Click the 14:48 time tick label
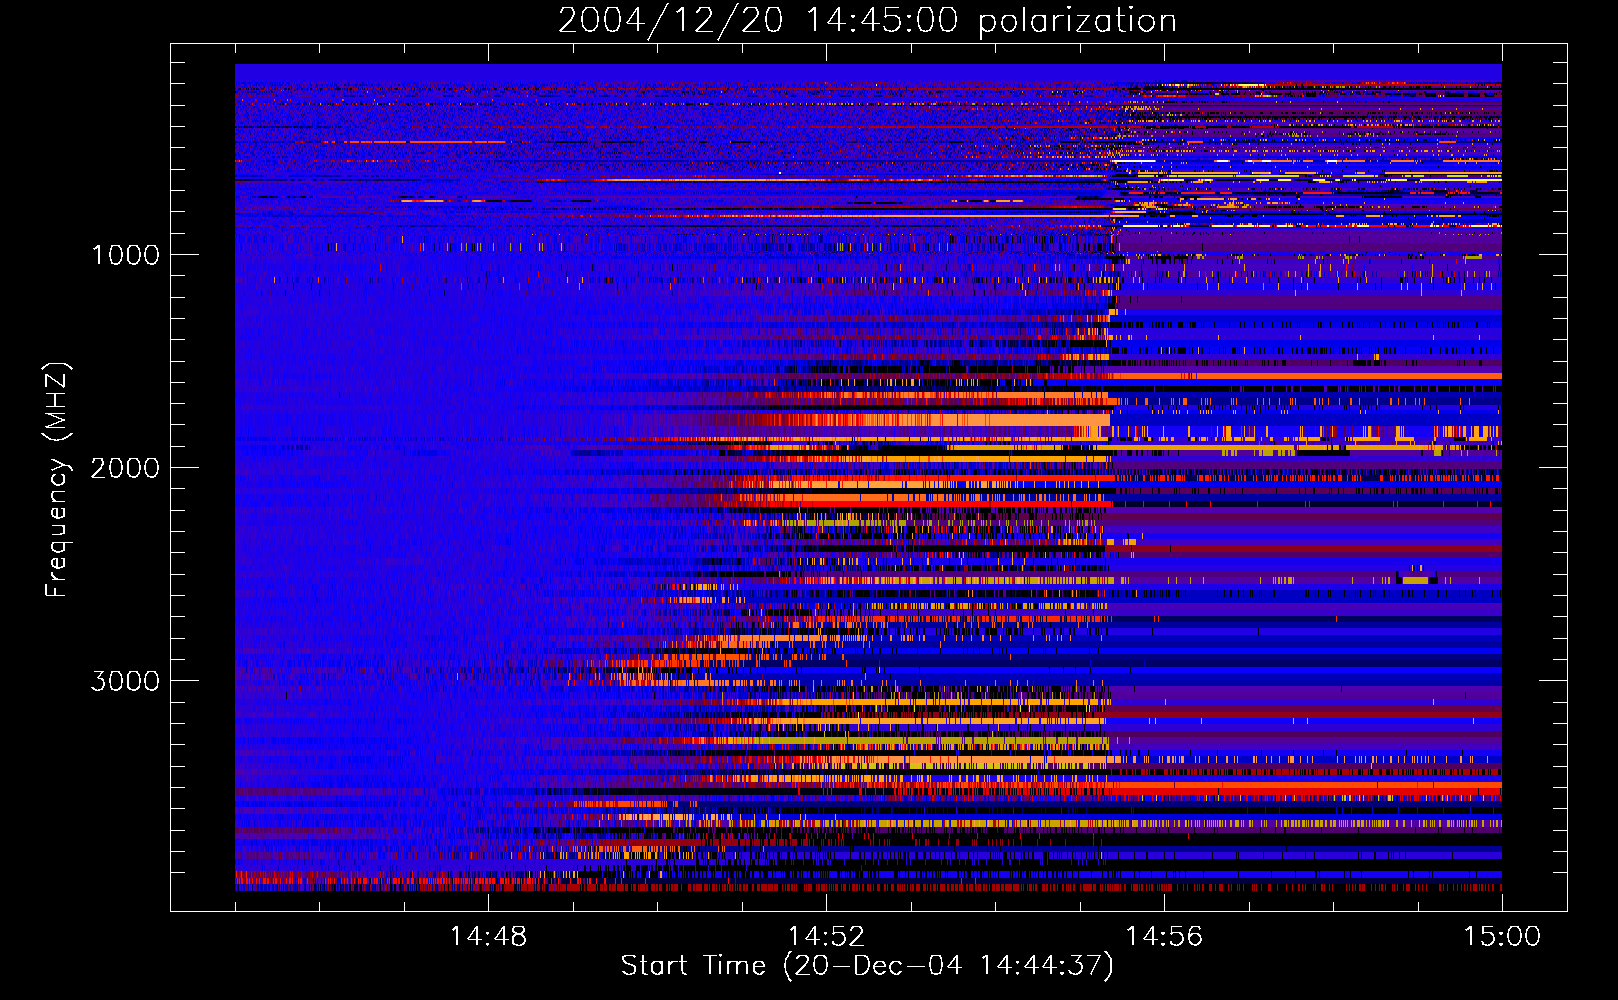Screen dimensions: 1618x1000 (488, 937)
